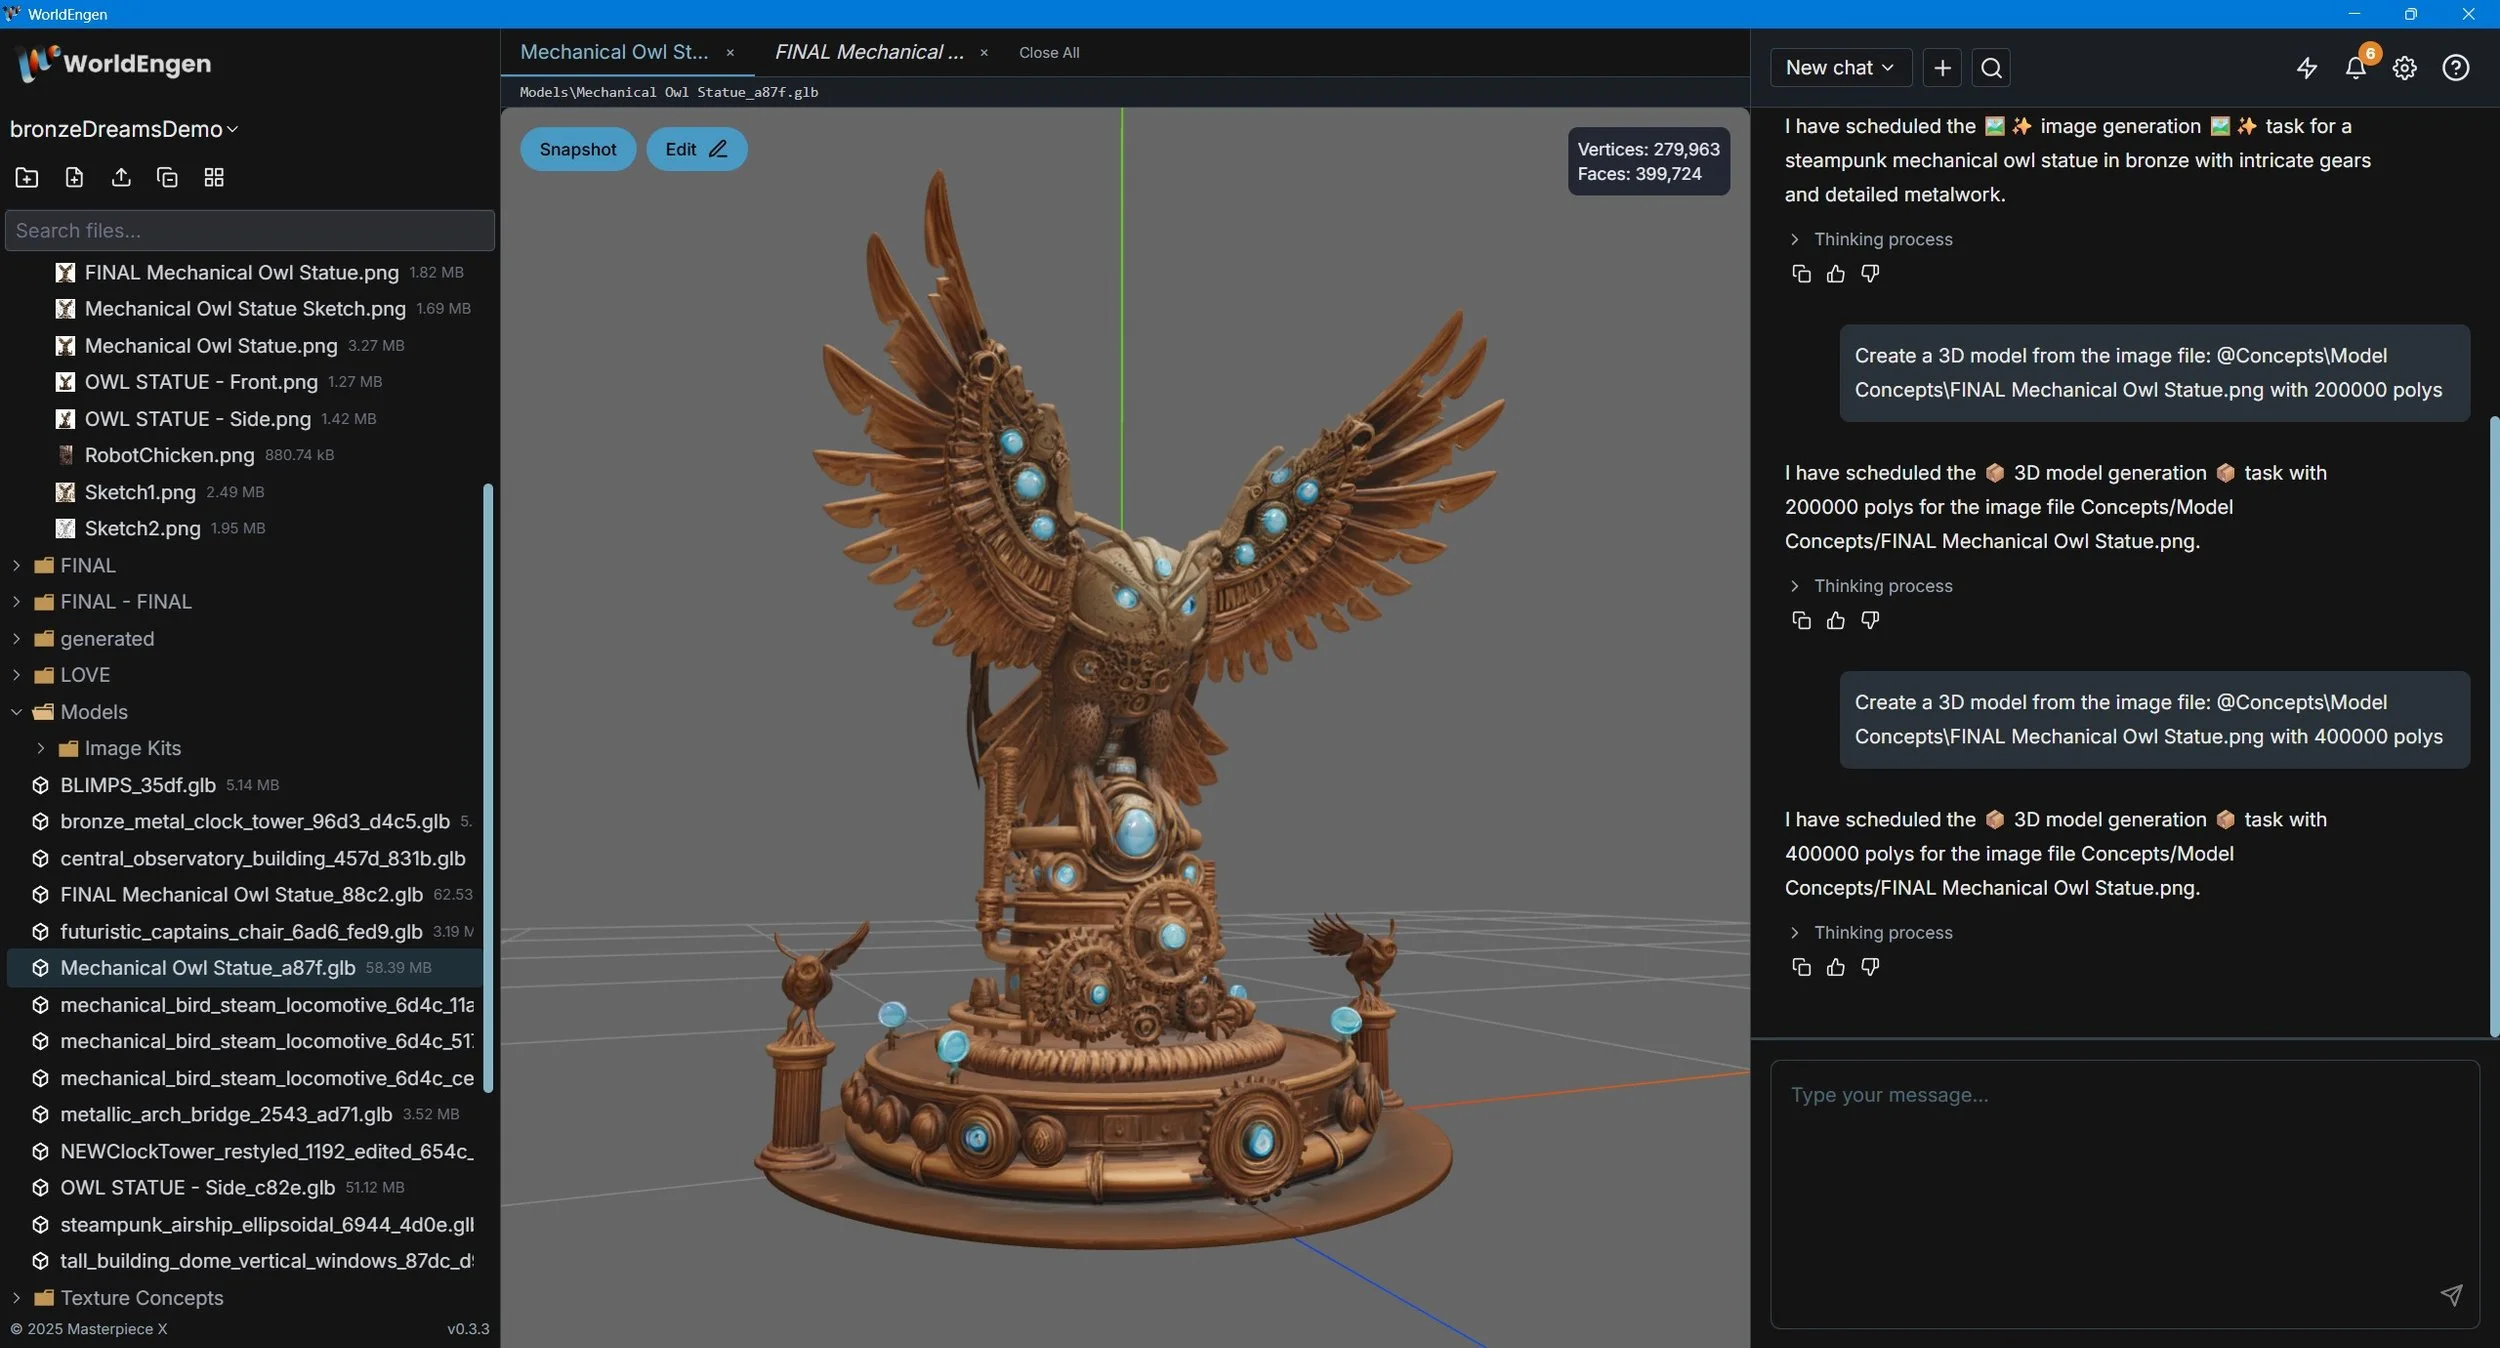
Task: Click Close All tabs link
Action: pyautogui.click(x=1048, y=53)
